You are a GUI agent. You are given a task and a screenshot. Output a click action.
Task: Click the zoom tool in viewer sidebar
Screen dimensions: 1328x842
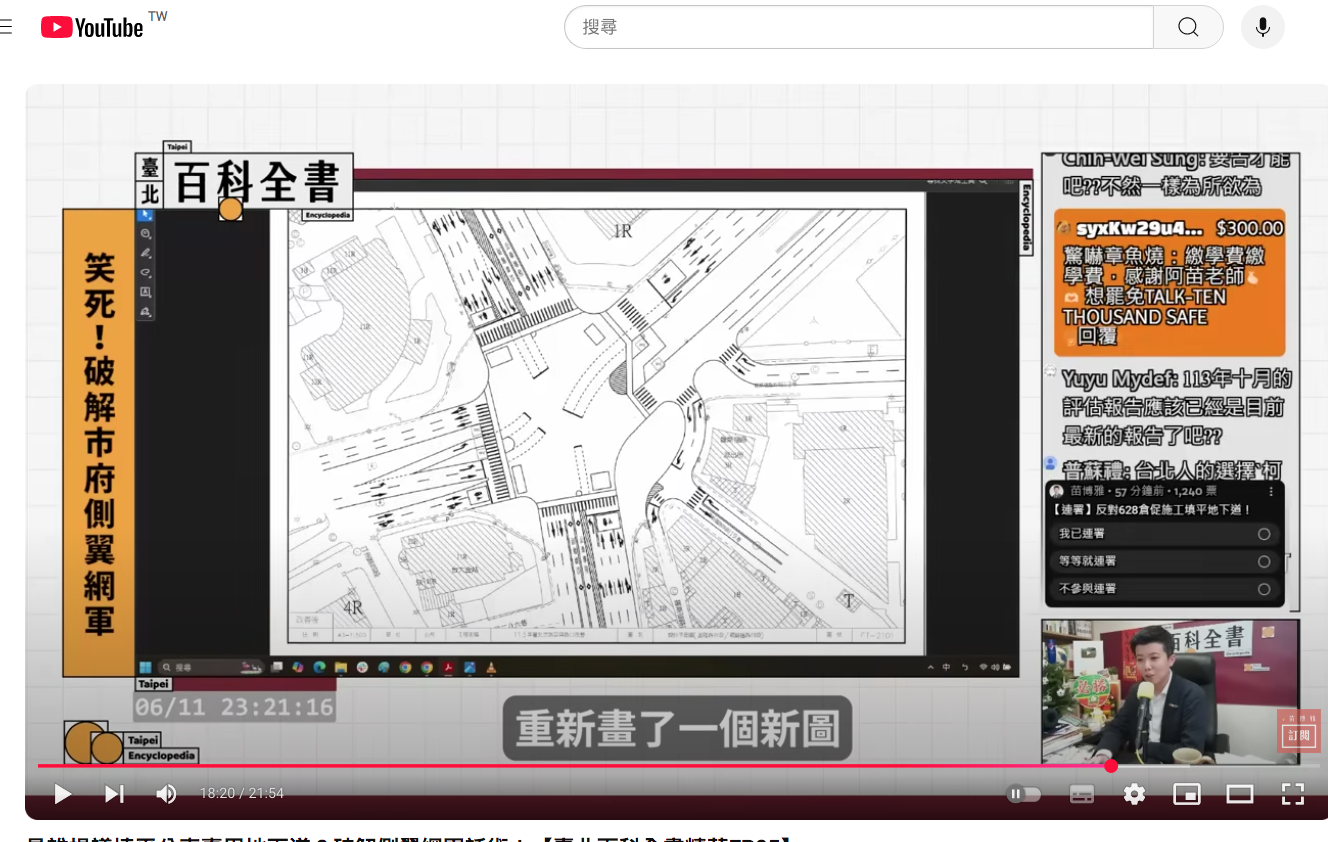point(146,234)
